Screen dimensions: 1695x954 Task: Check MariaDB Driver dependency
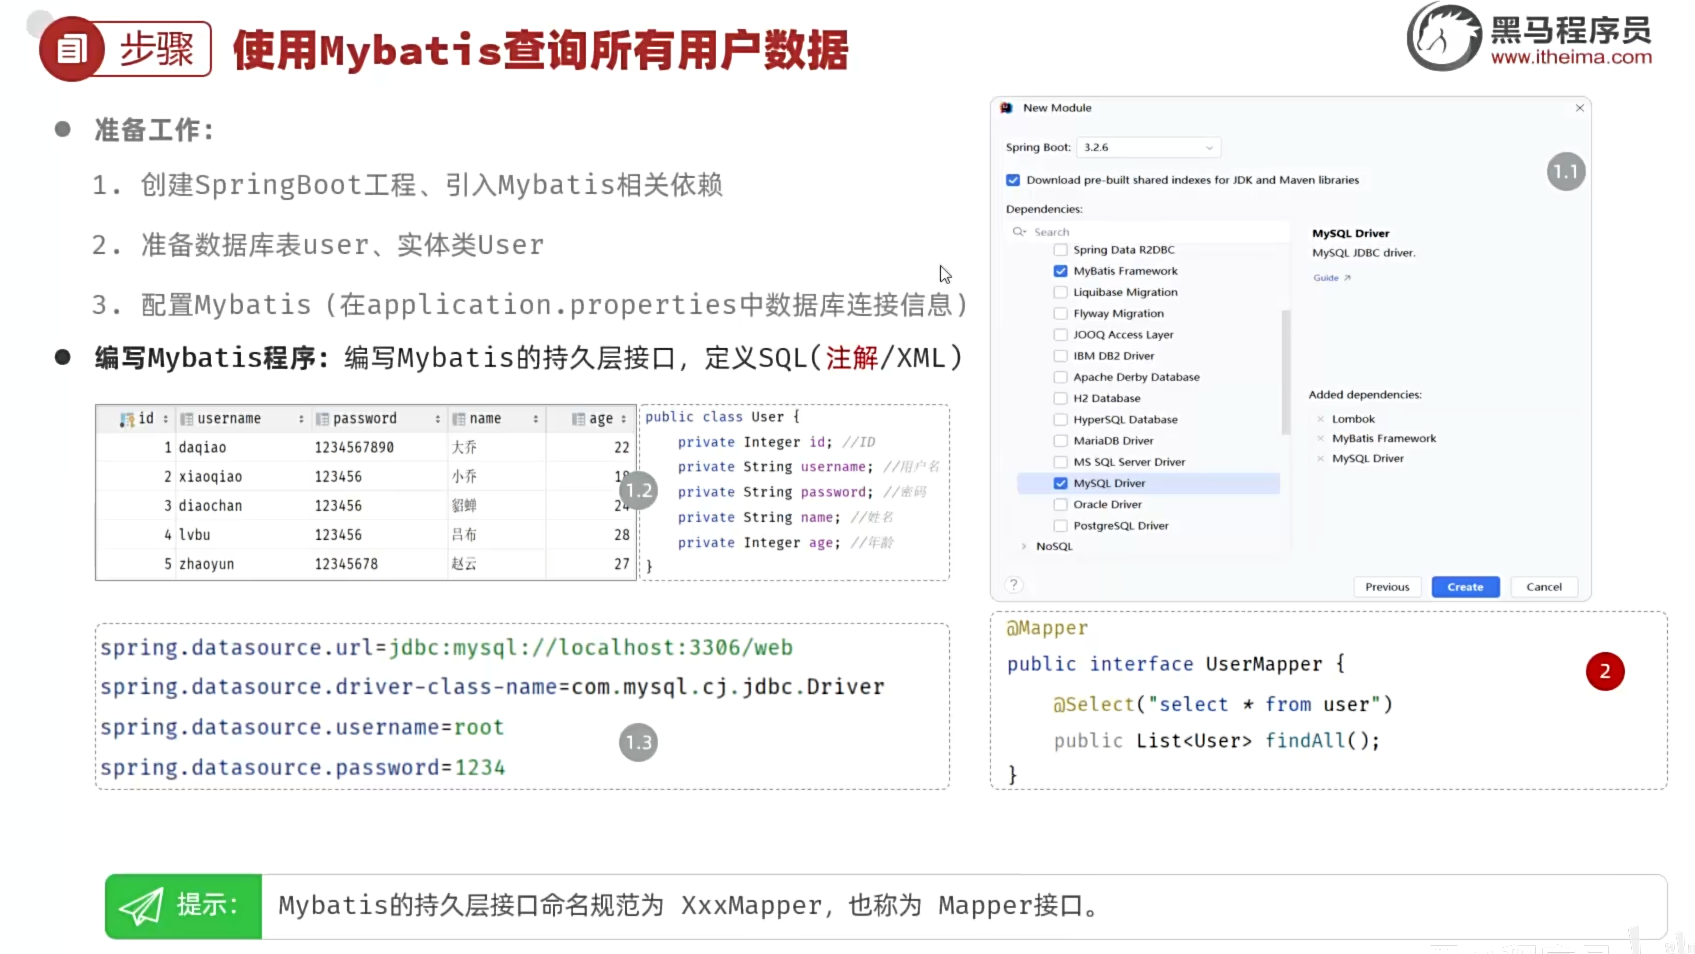pyautogui.click(x=1060, y=441)
